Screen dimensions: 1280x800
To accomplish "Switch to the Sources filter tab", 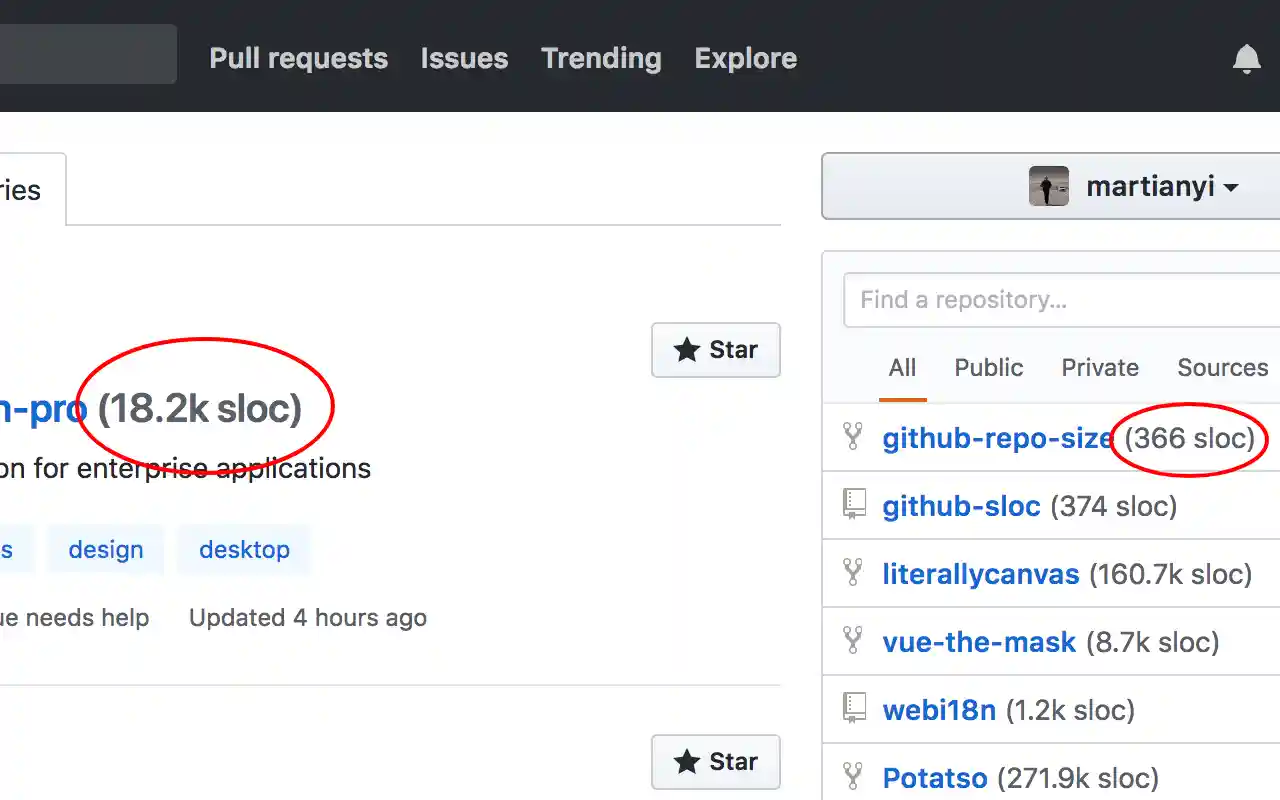I will click(x=1222, y=368).
